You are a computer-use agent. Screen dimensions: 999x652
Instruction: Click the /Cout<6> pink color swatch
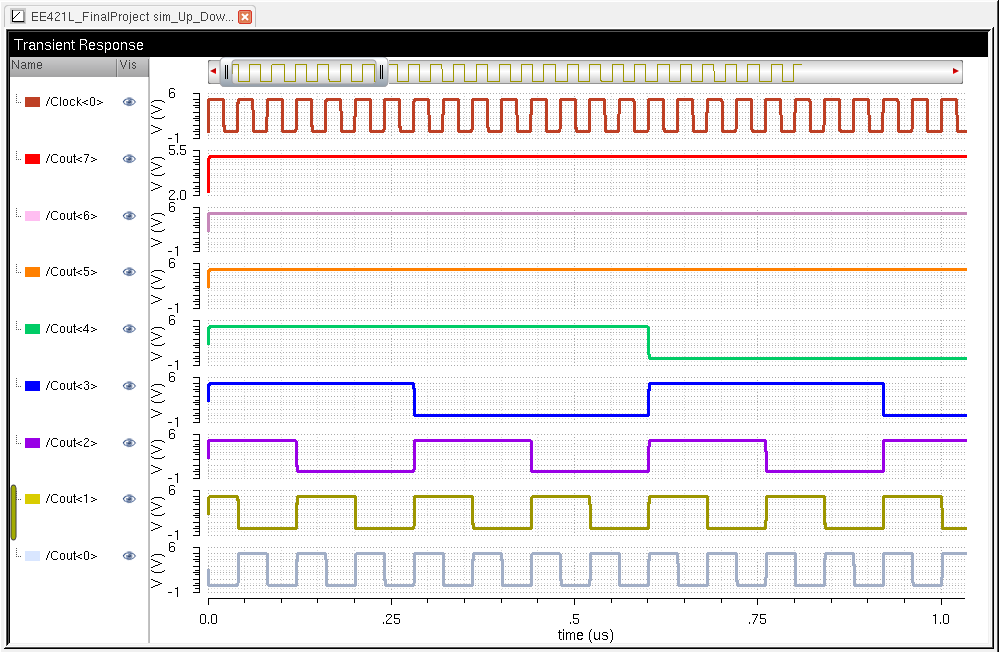pyautogui.click(x=32, y=216)
